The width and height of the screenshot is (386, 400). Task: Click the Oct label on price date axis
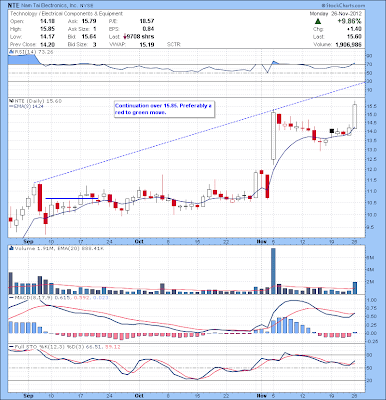(139, 241)
